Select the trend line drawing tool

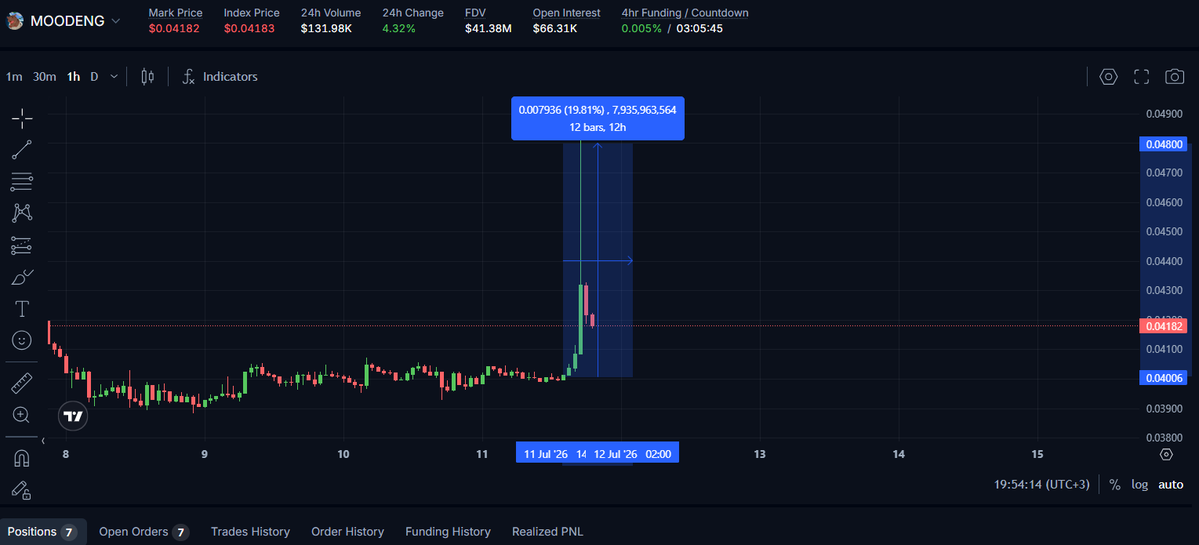coord(22,149)
